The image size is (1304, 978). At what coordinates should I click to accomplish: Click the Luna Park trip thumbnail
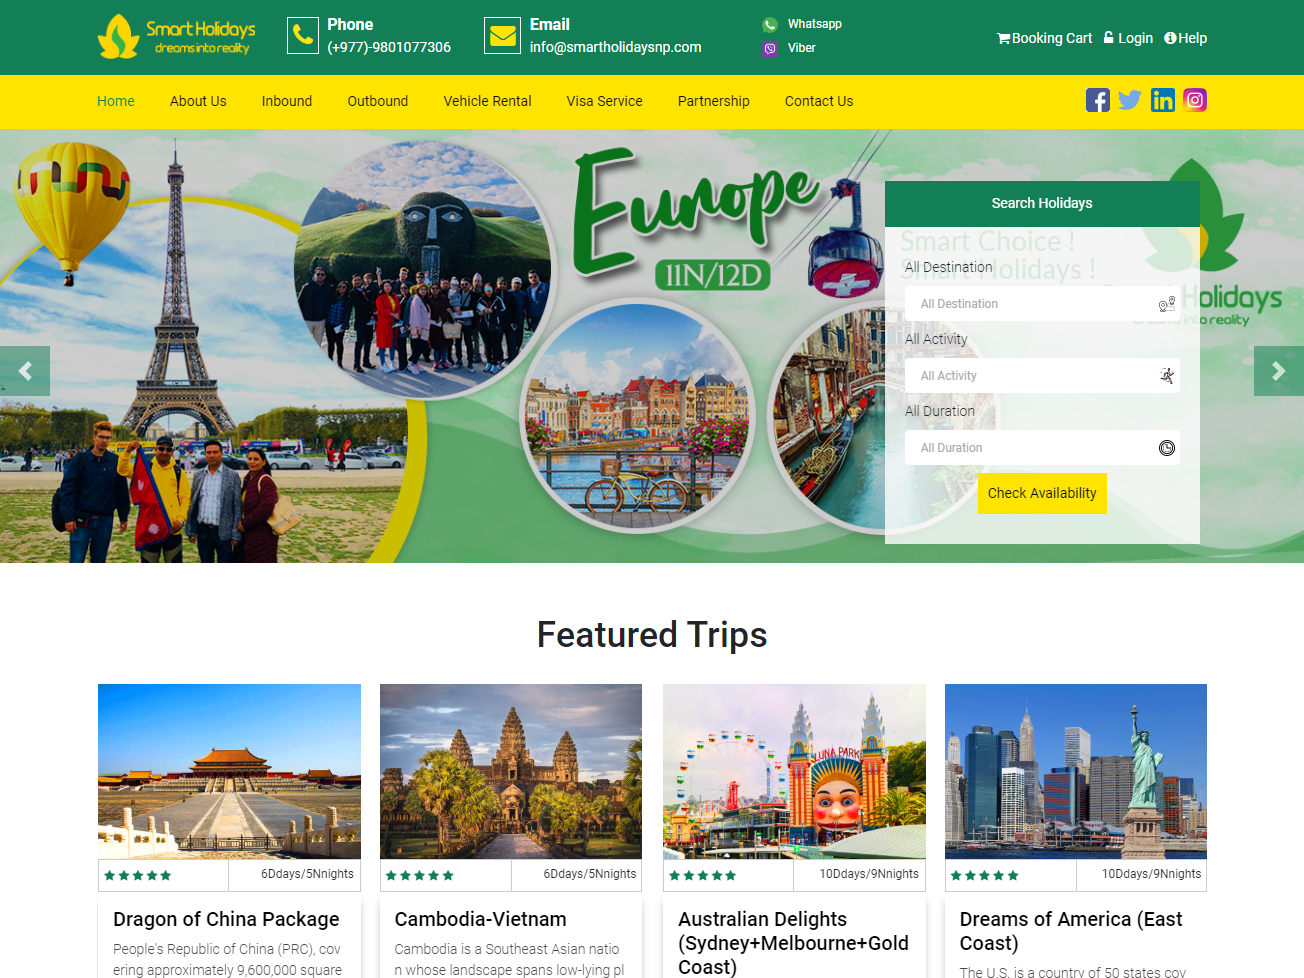point(794,771)
